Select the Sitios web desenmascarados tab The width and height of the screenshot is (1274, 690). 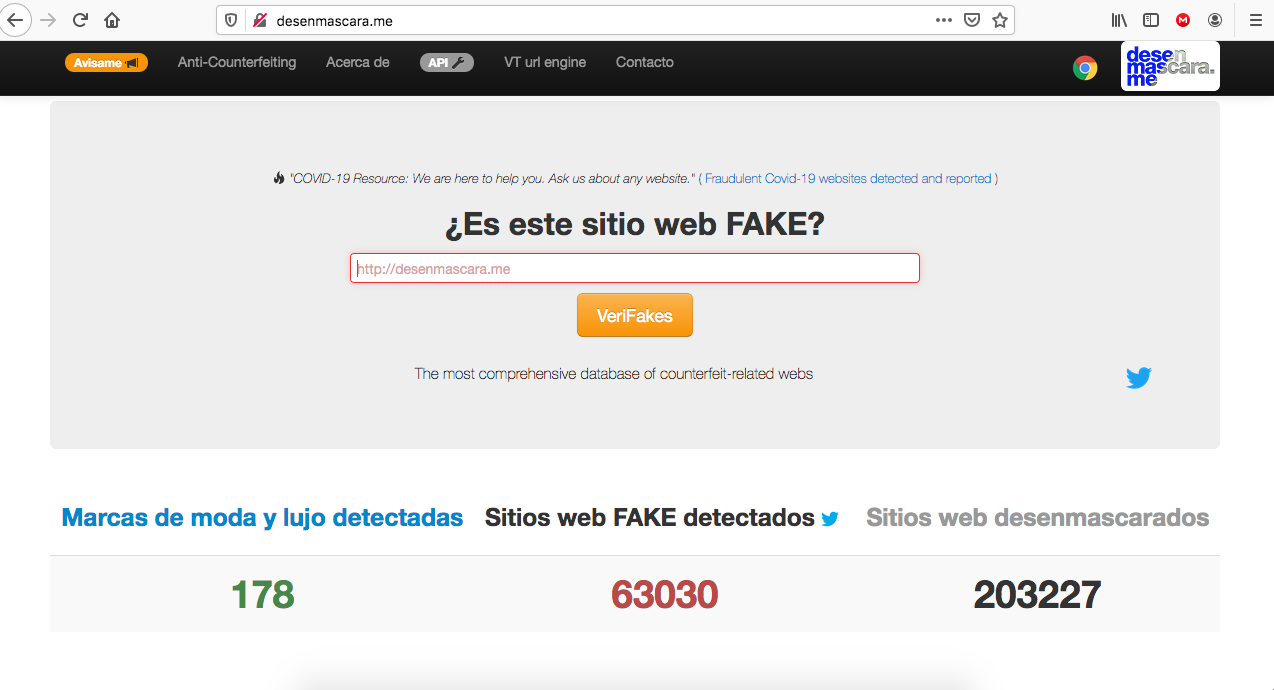click(1037, 518)
